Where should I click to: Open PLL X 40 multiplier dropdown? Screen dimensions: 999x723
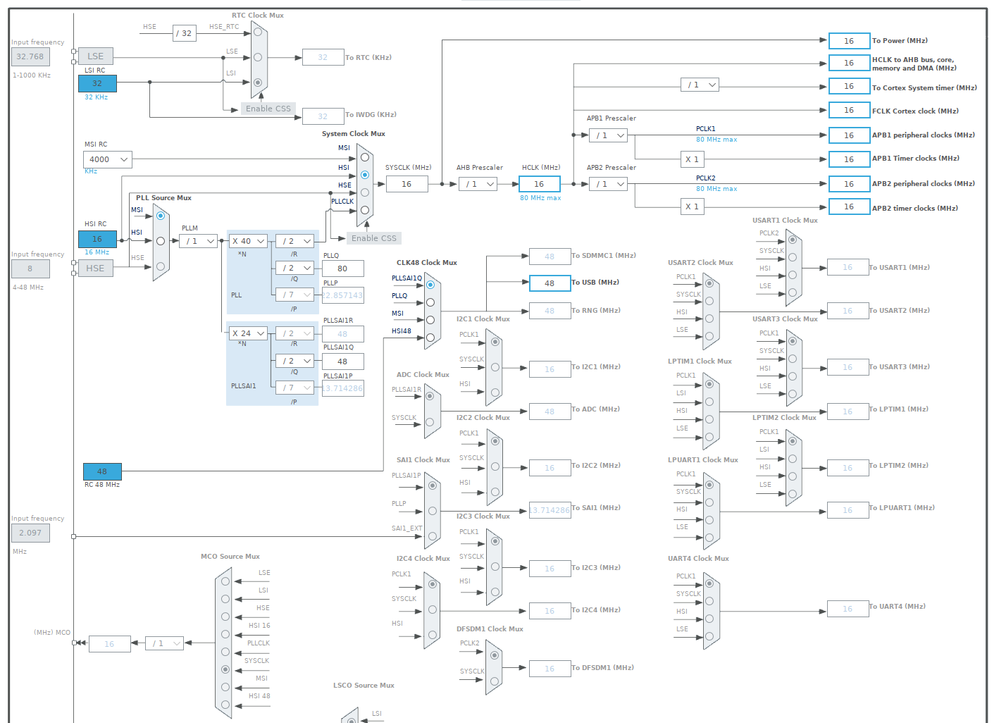coord(248,241)
